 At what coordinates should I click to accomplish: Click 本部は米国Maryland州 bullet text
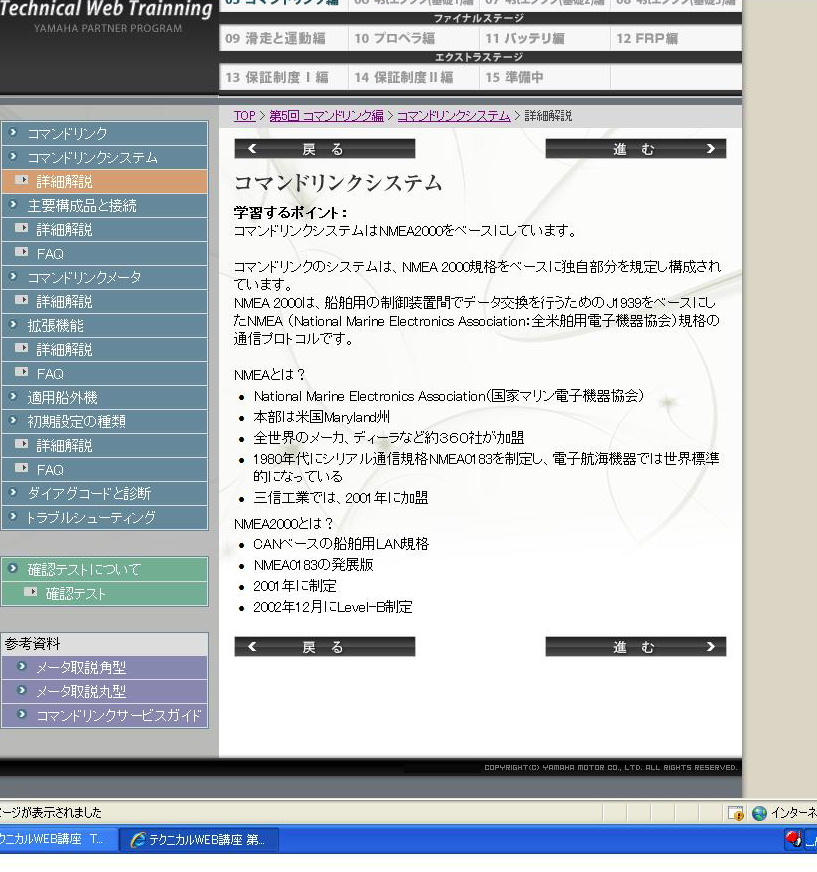point(321,417)
